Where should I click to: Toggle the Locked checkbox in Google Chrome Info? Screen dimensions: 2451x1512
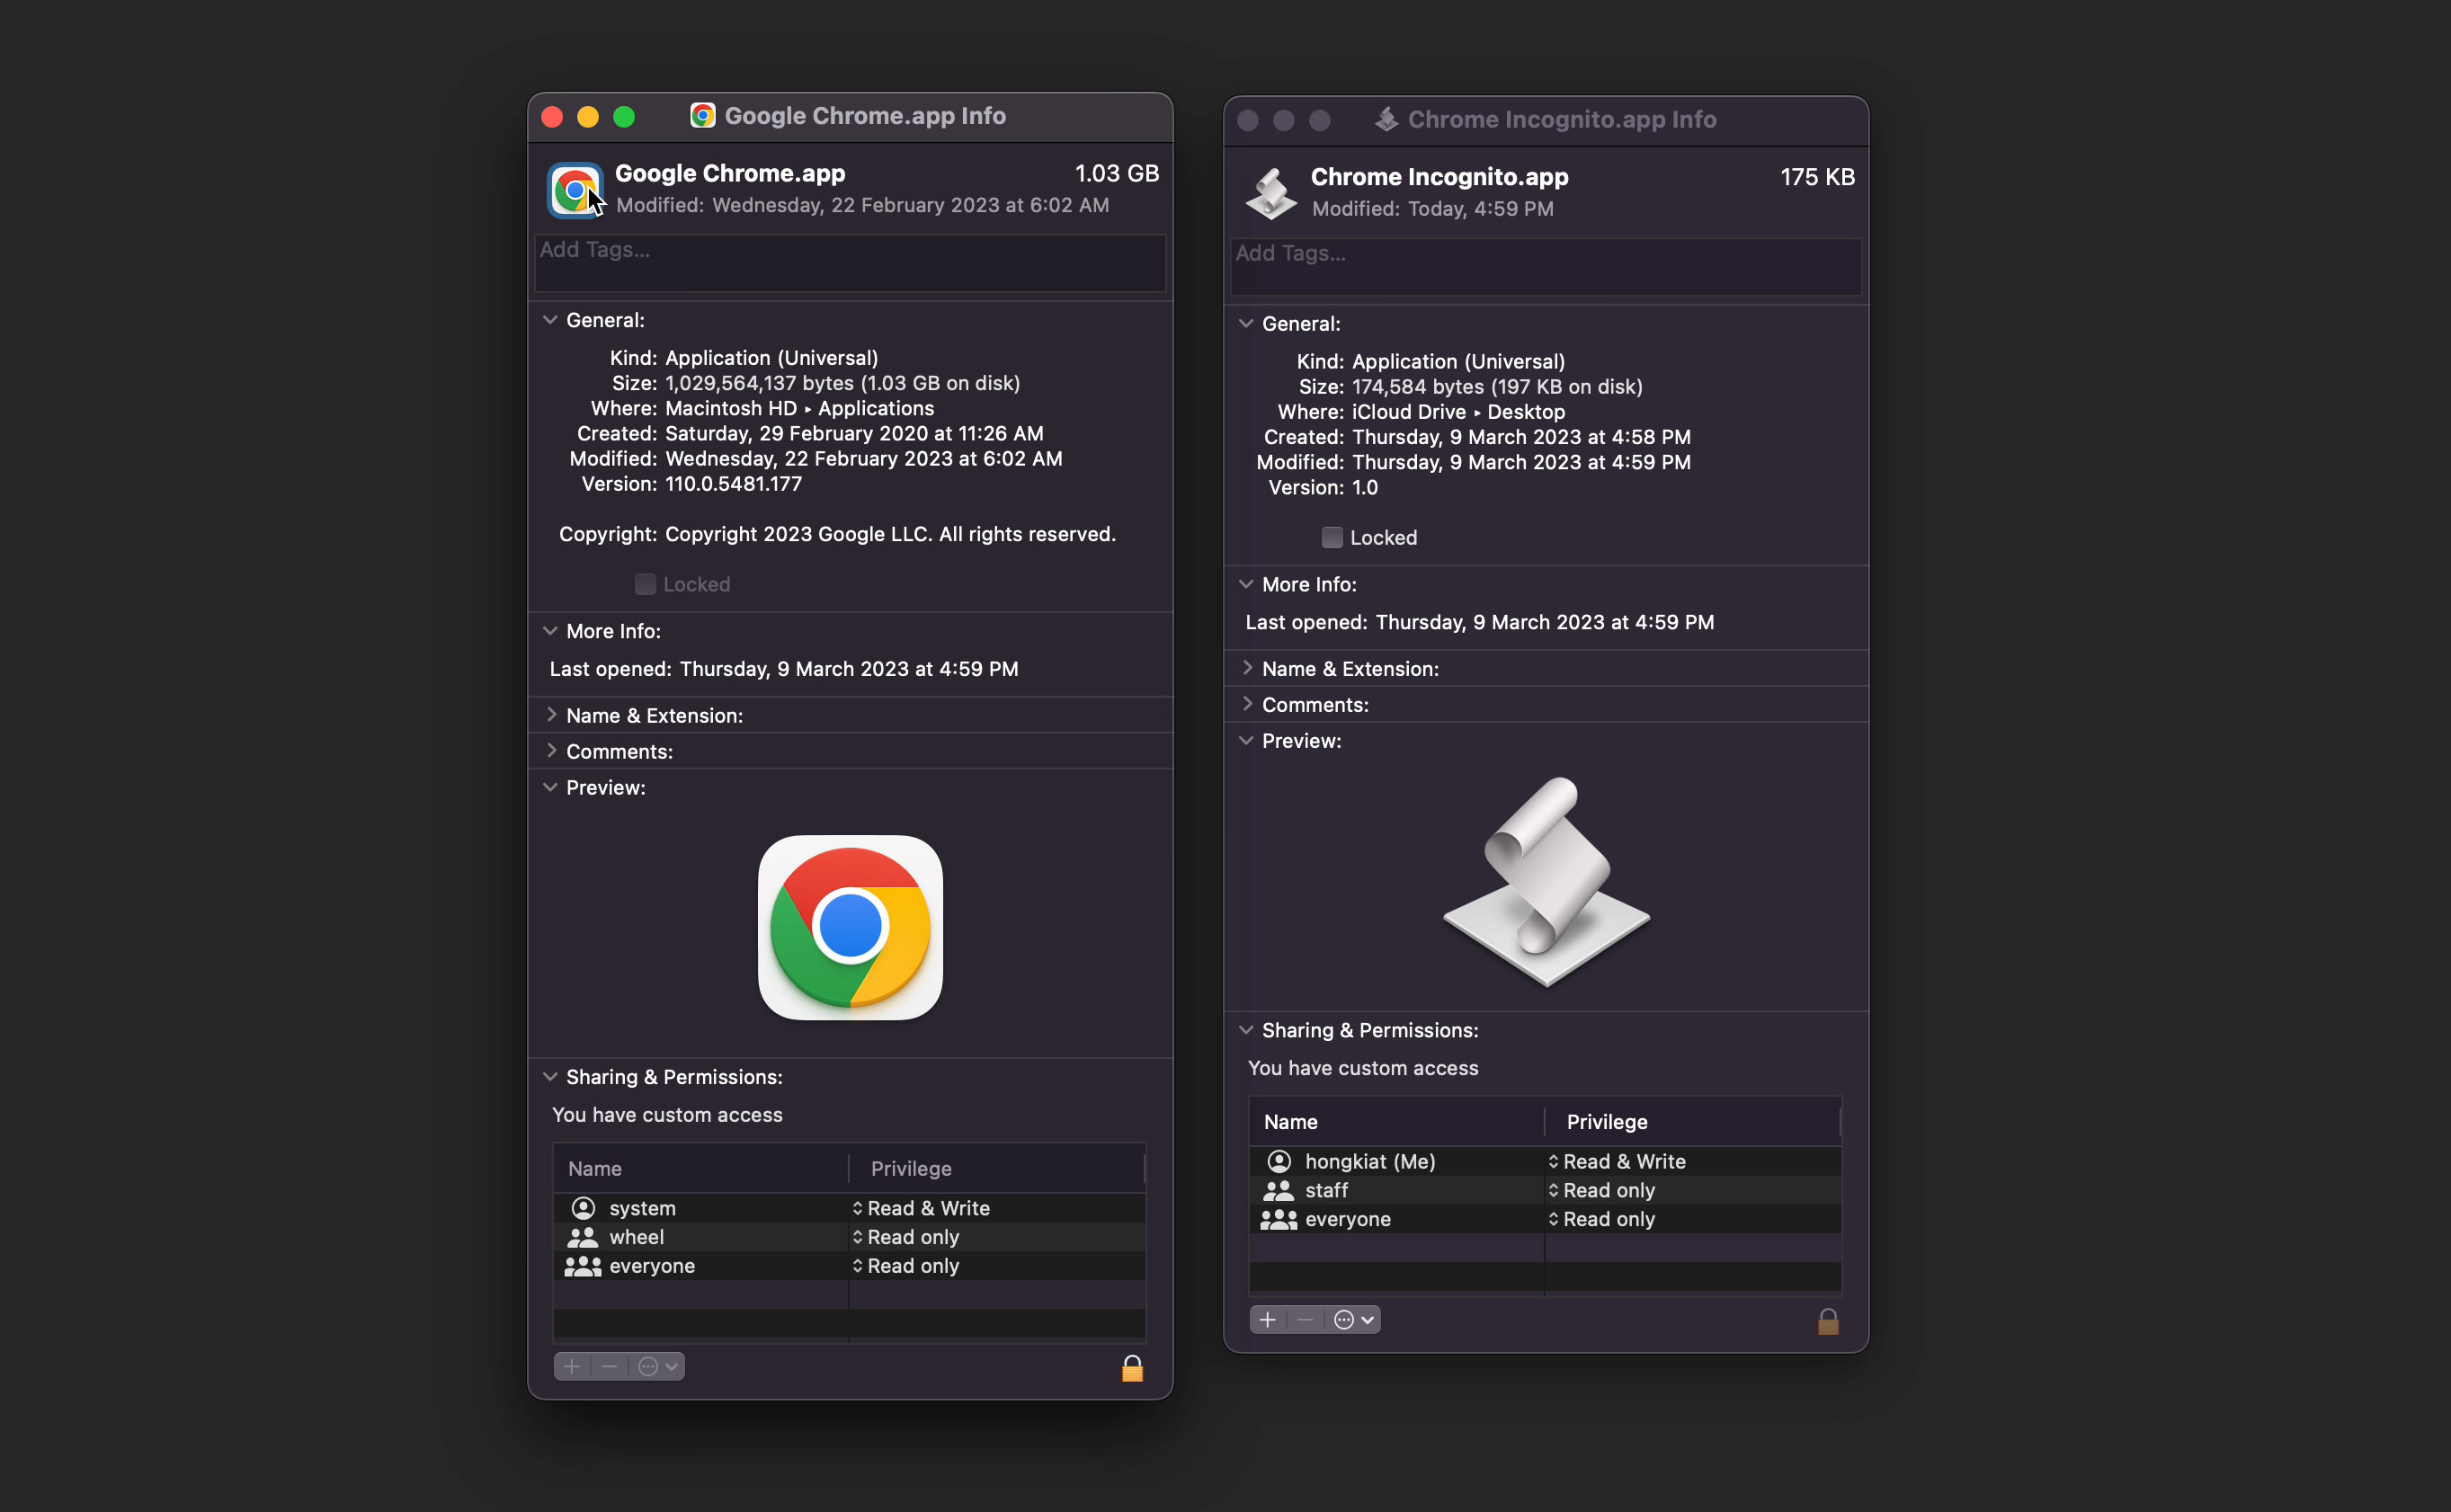pos(645,584)
